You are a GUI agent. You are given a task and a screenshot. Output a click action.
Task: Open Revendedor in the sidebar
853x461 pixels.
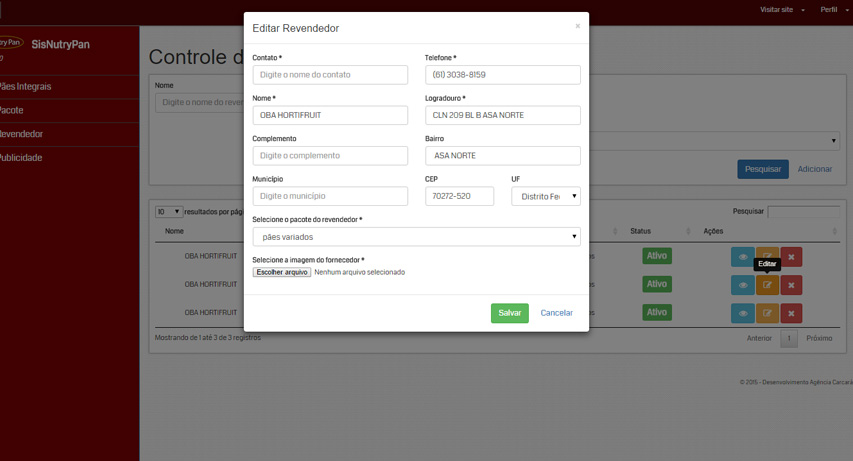click(x=70, y=134)
